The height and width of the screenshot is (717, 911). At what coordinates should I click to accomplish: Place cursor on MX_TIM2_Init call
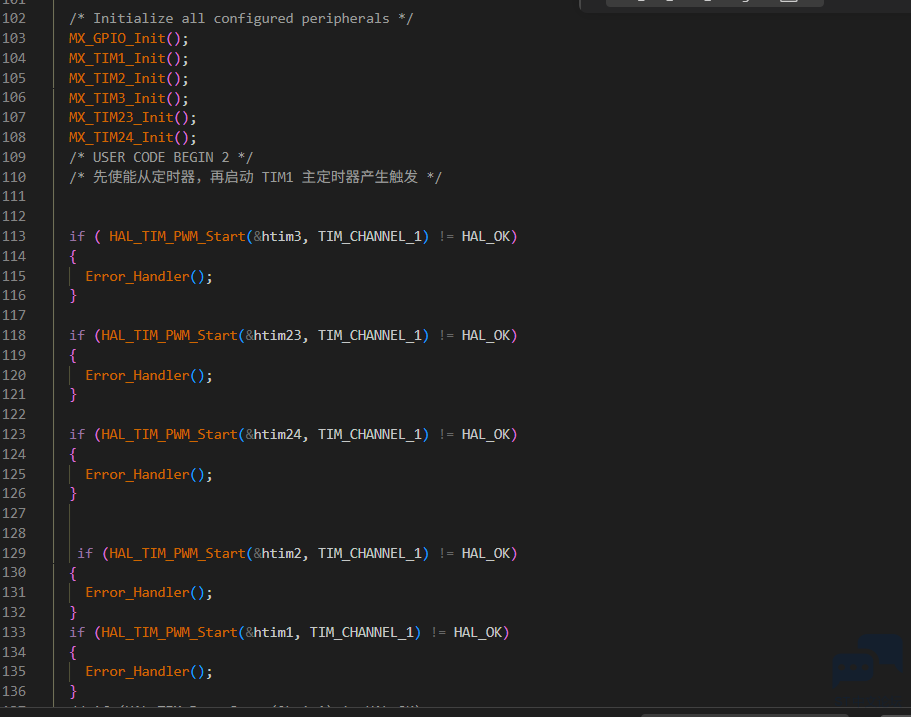pos(128,78)
